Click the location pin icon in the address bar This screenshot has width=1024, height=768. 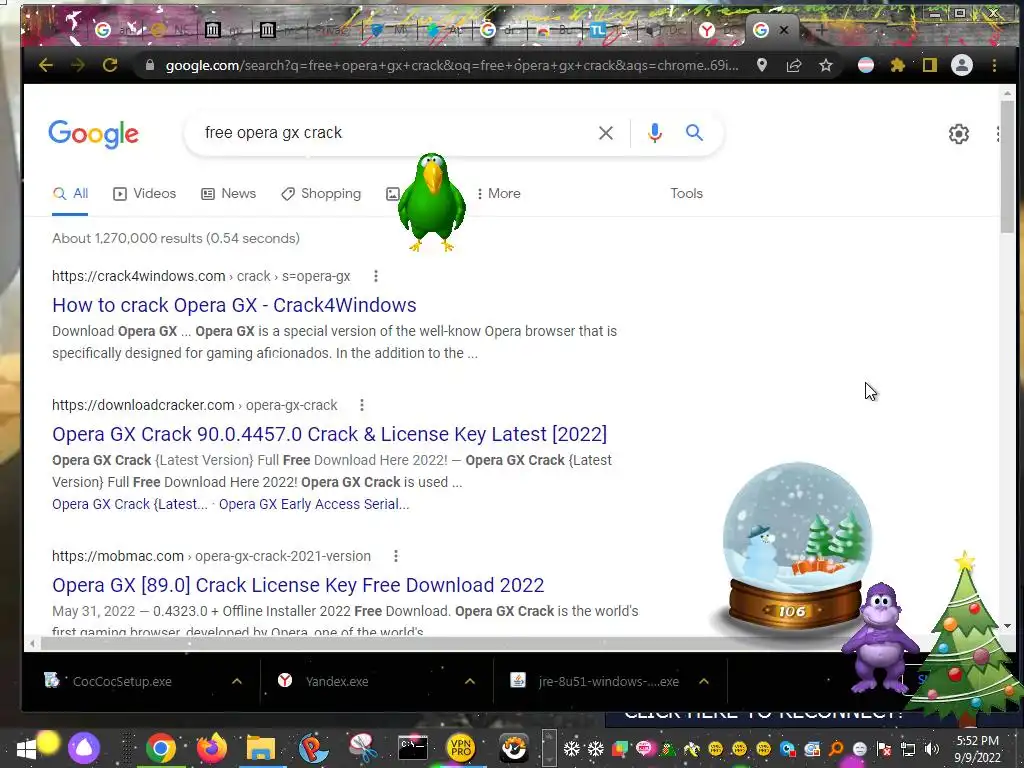click(761, 65)
